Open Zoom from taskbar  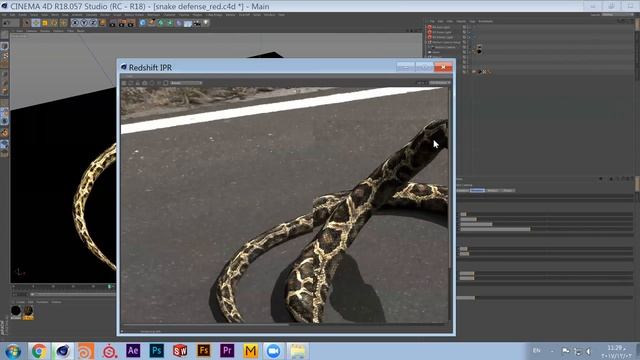(x=274, y=351)
